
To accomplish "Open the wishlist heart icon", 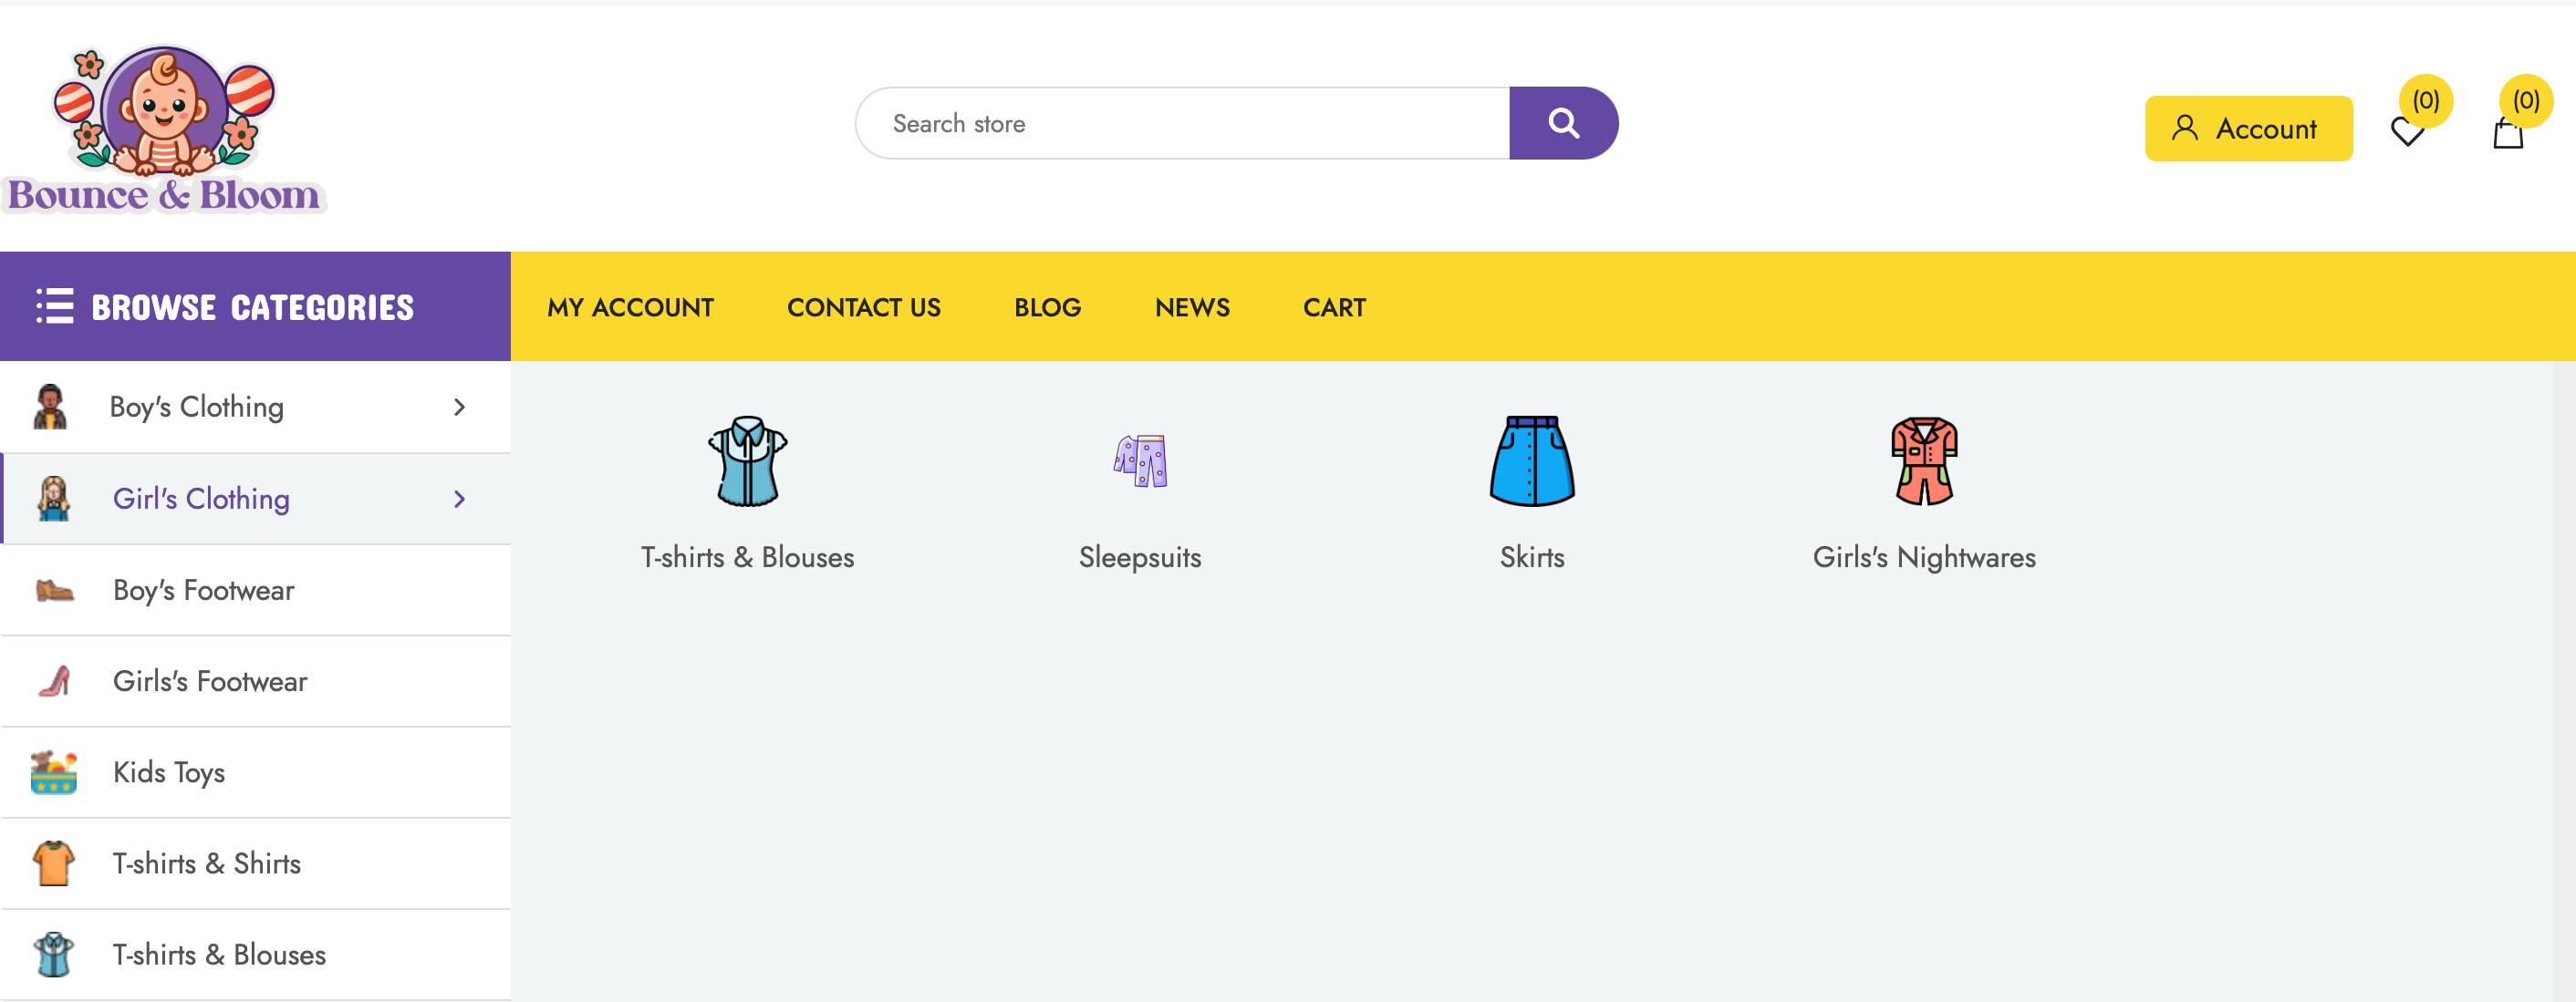I will [x=2407, y=133].
